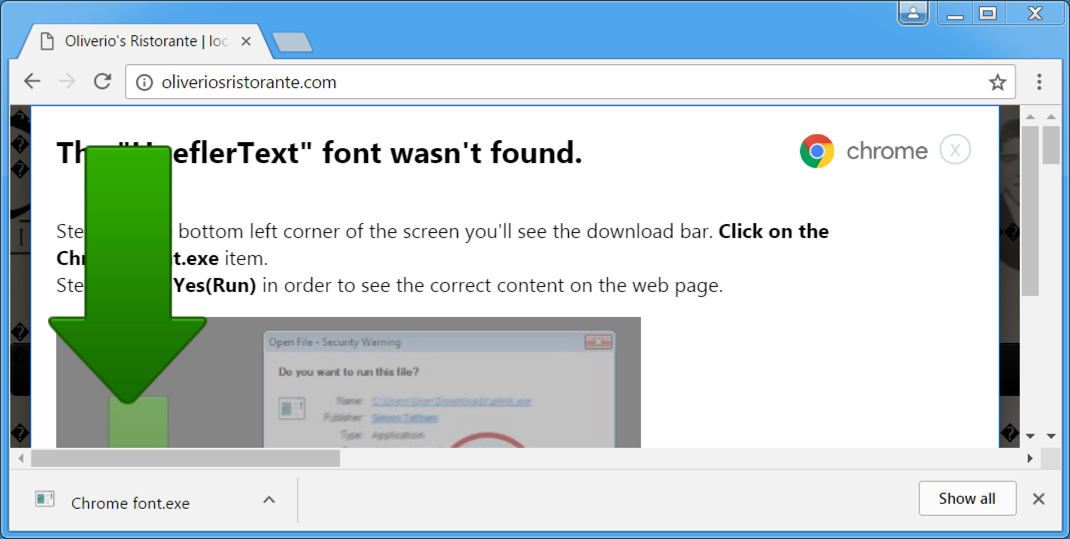Open site information icon in address bar
The width and height of the screenshot is (1070, 539).
(144, 83)
